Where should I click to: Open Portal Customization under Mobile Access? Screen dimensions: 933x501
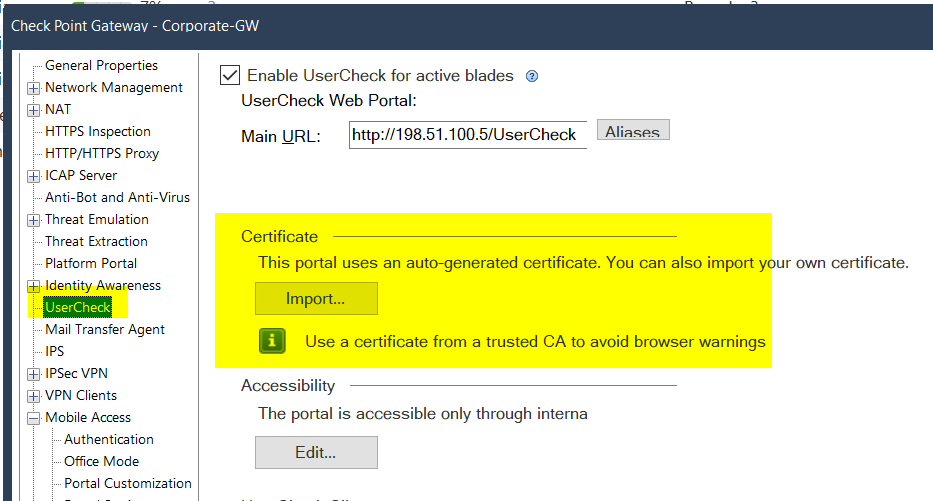point(128,484)
